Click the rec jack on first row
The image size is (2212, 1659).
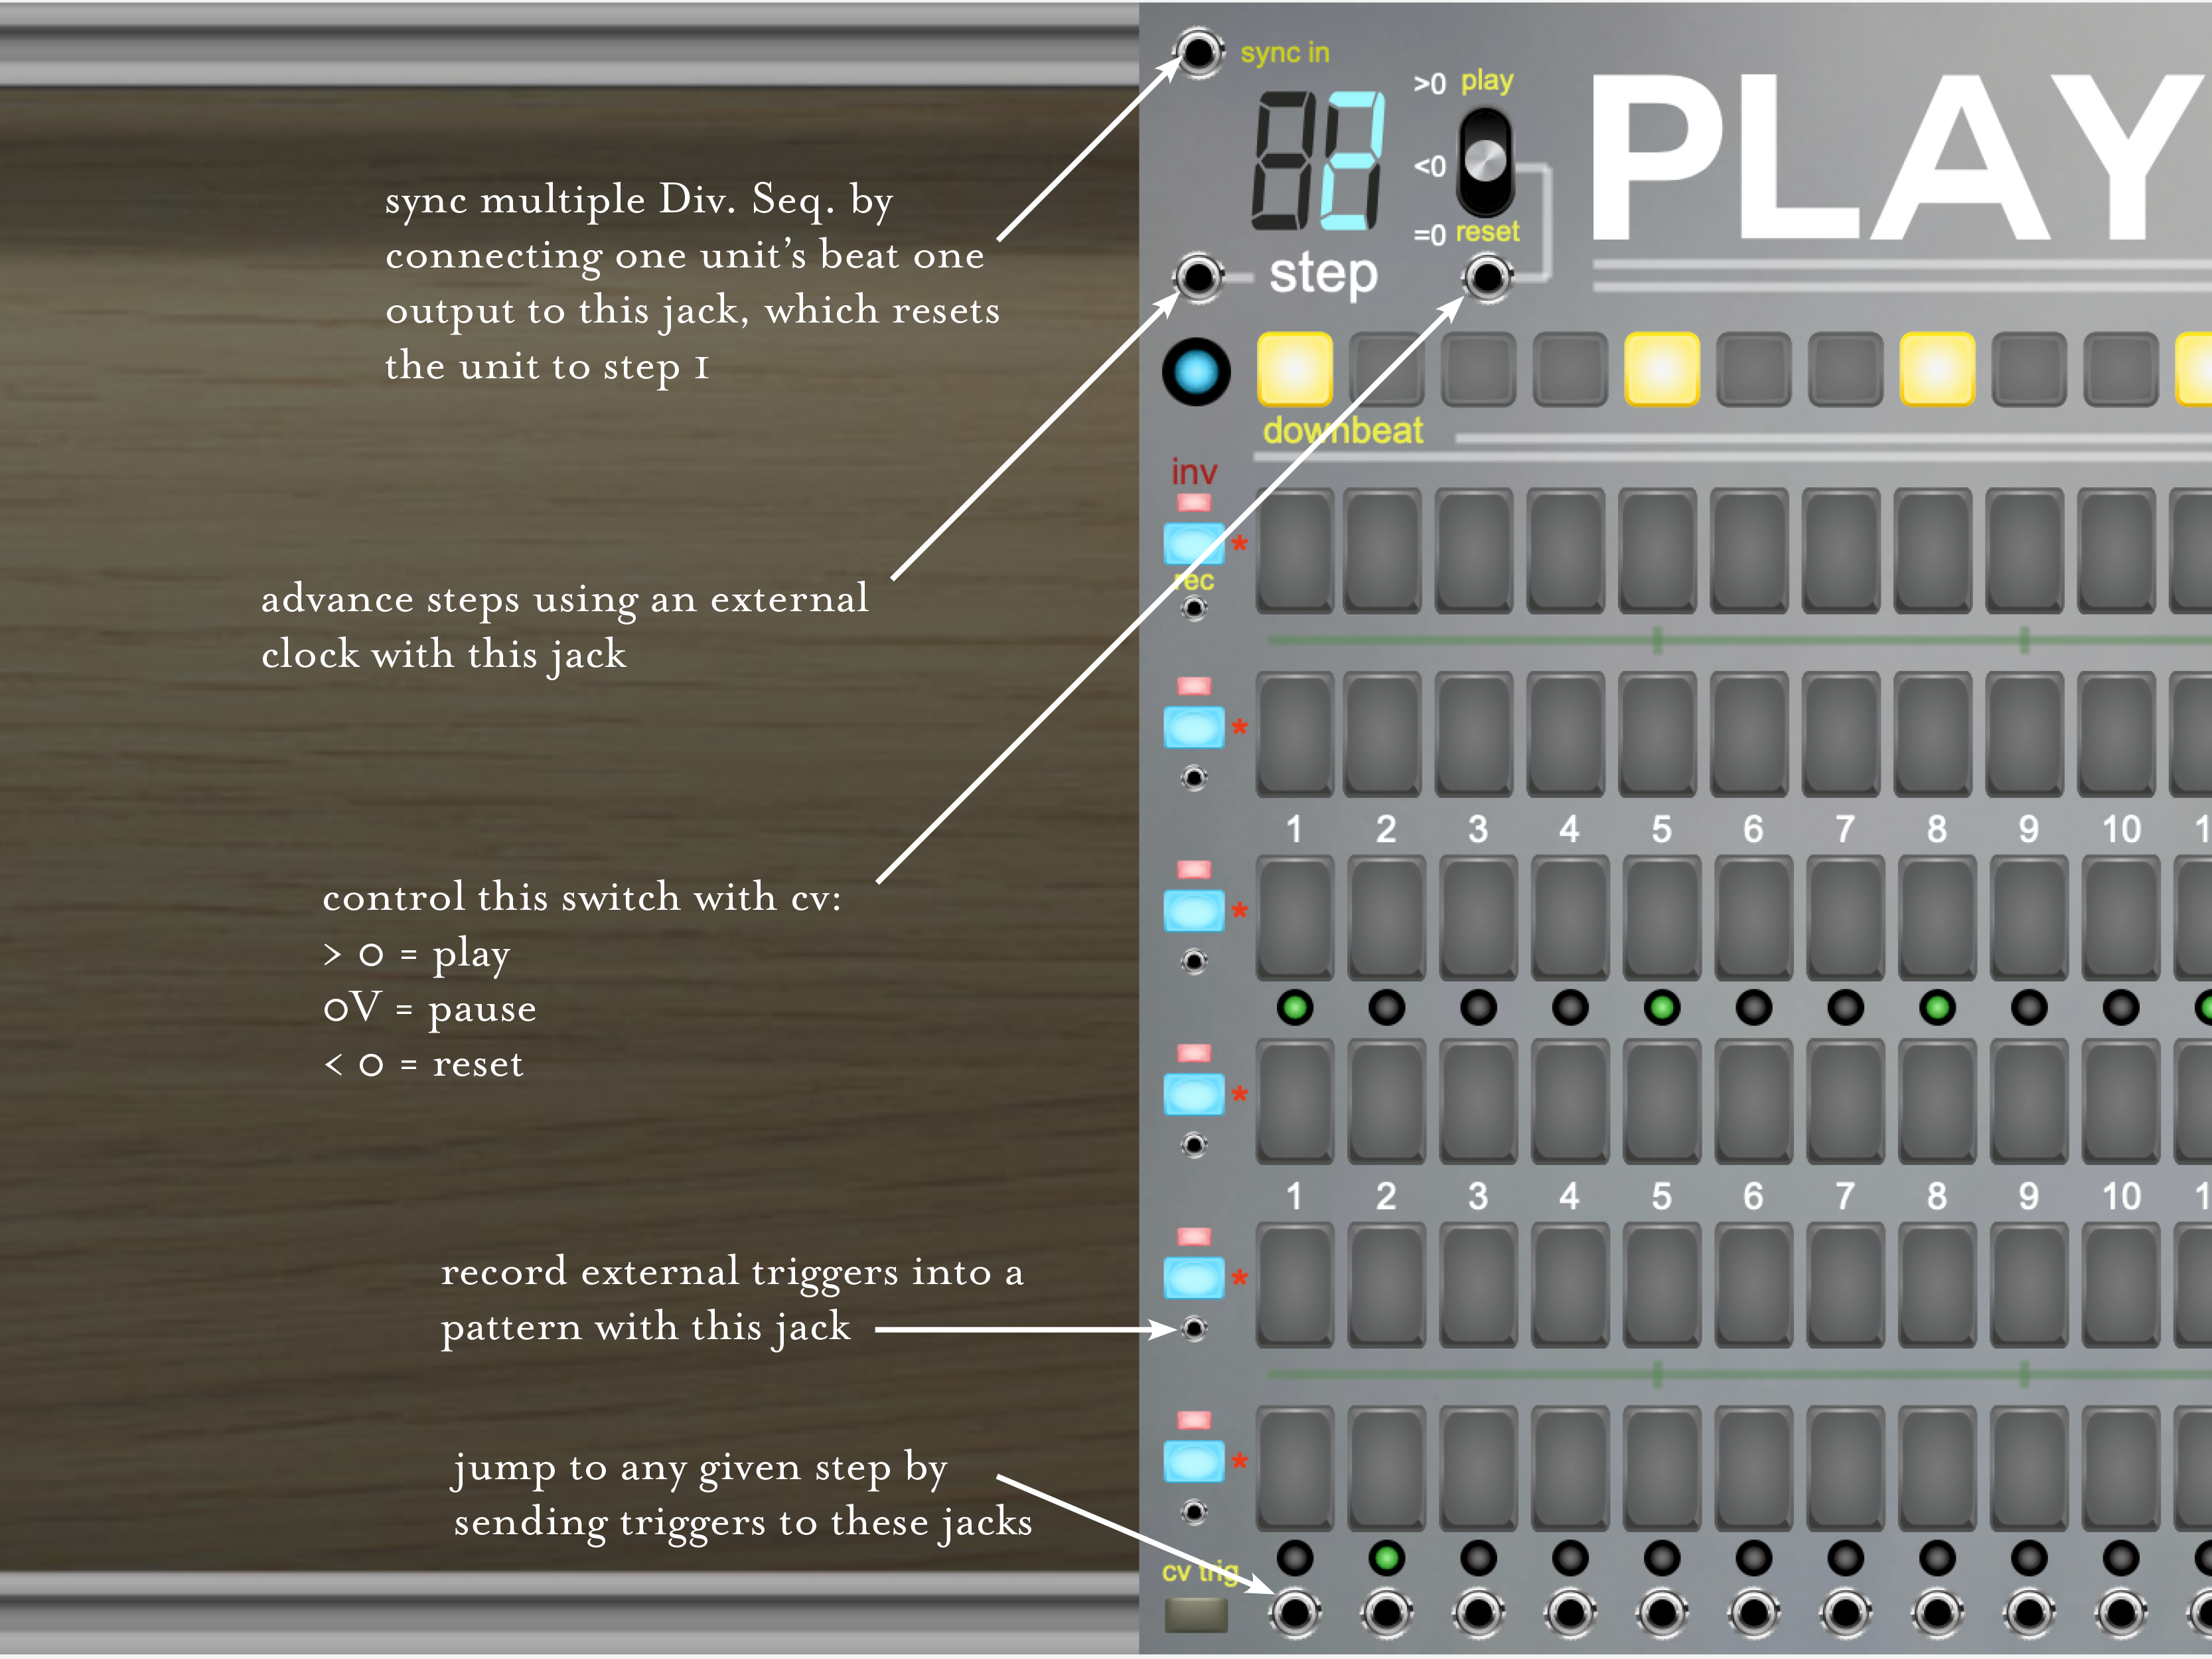click(x=1194, y=608)
